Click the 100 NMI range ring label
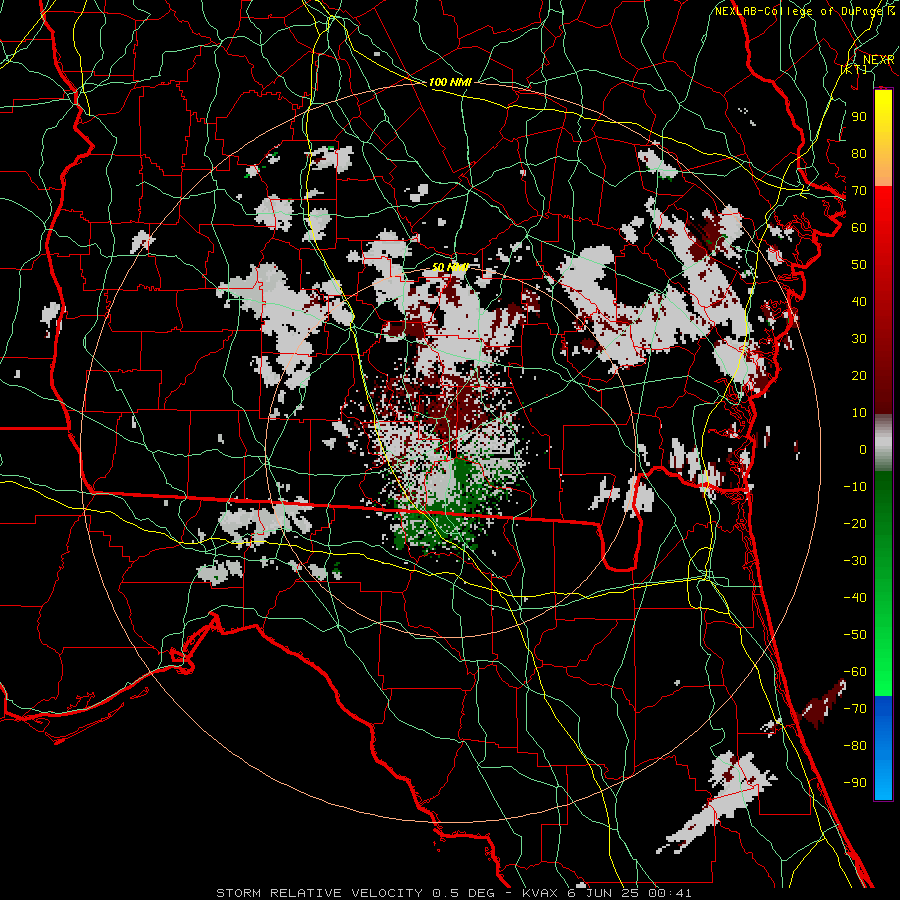900x900 pixels. [450, 82]
